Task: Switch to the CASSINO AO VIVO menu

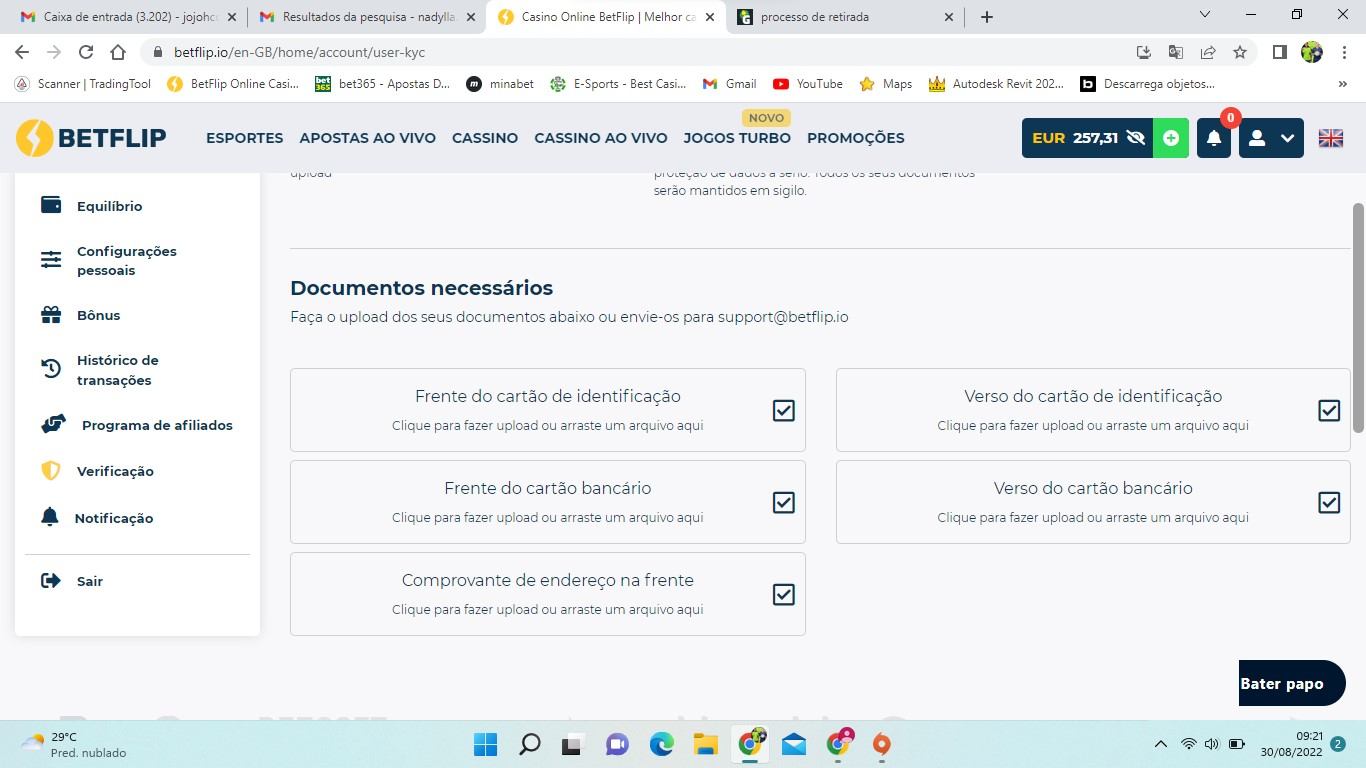Action: coord(600,138)
